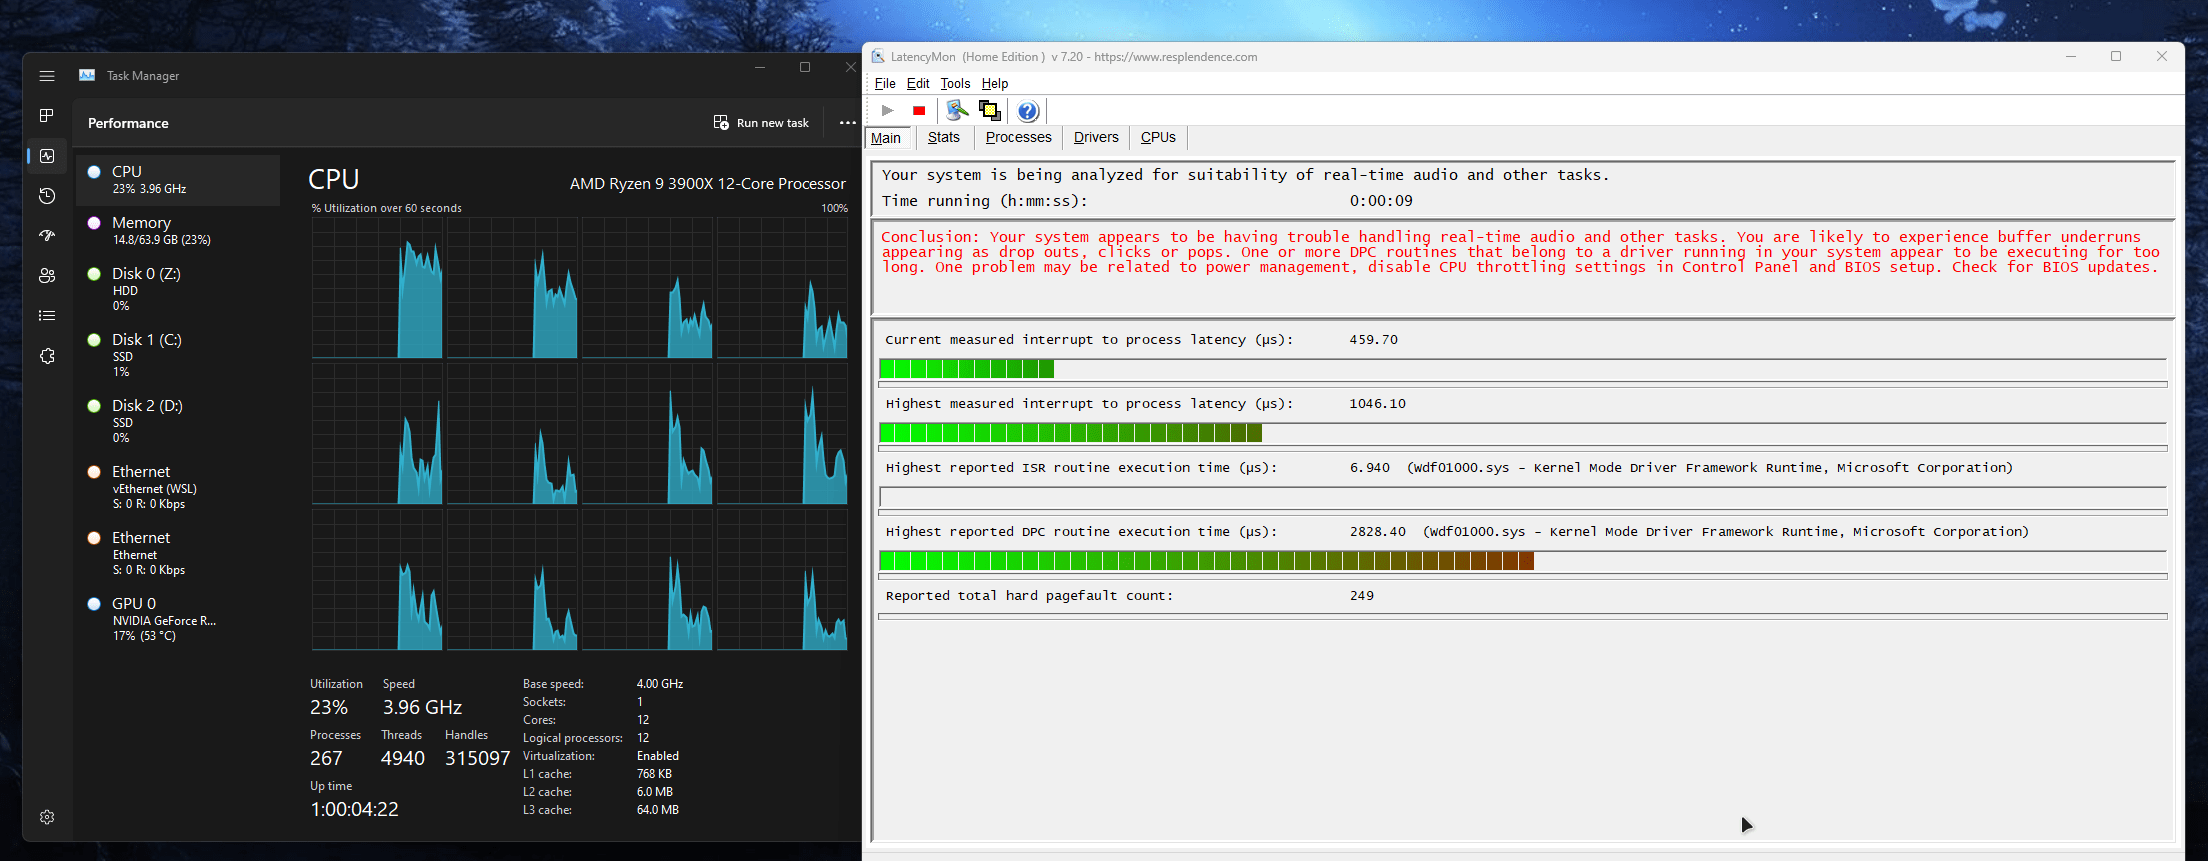Image resolution: width=2208 pixels, height=861 pixels.
Task: Click LatencyMon help question mark icon
Action: 1028,111
